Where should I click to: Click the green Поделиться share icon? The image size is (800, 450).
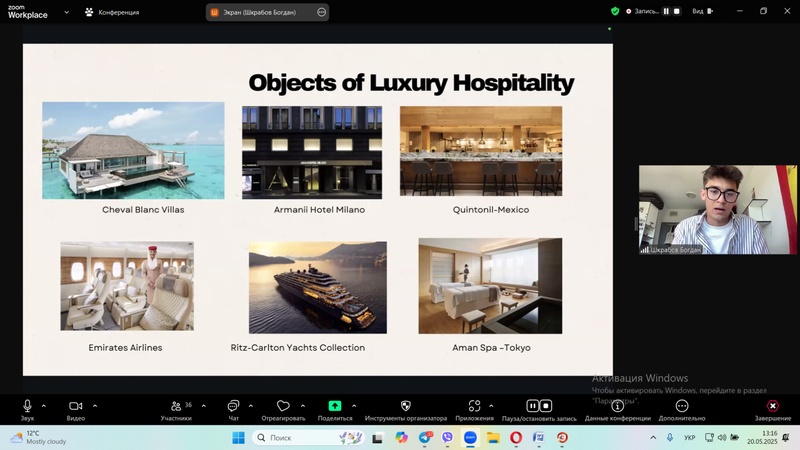click(x=335, y=406)
